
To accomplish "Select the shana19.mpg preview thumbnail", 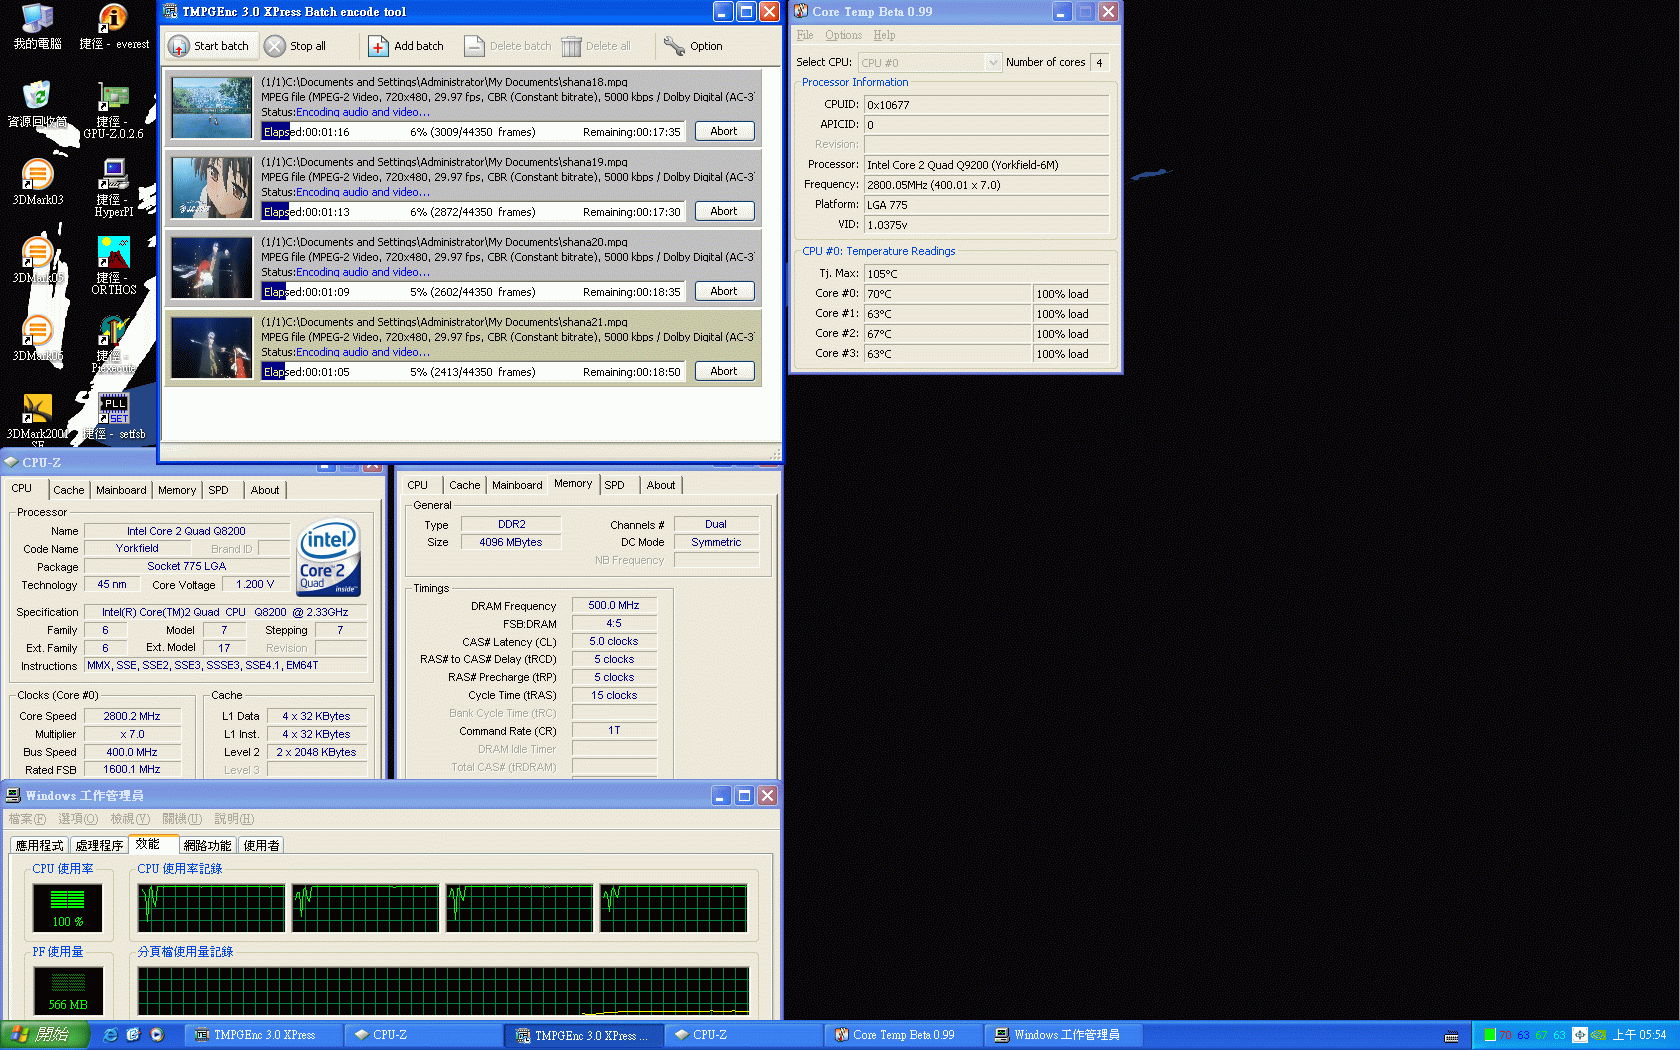I will (x=212, y=187).
